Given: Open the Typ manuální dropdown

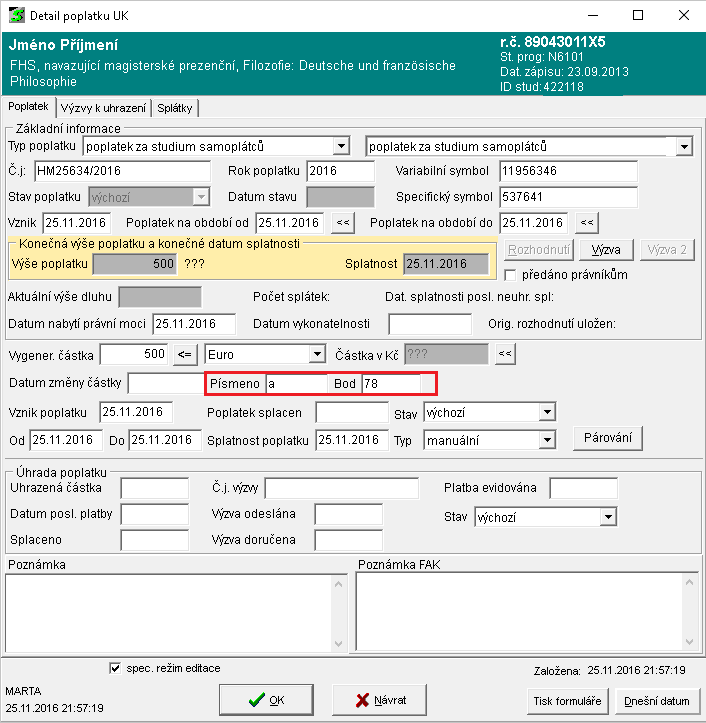Looking at the screenshot, I should click(x=546, y=440).
